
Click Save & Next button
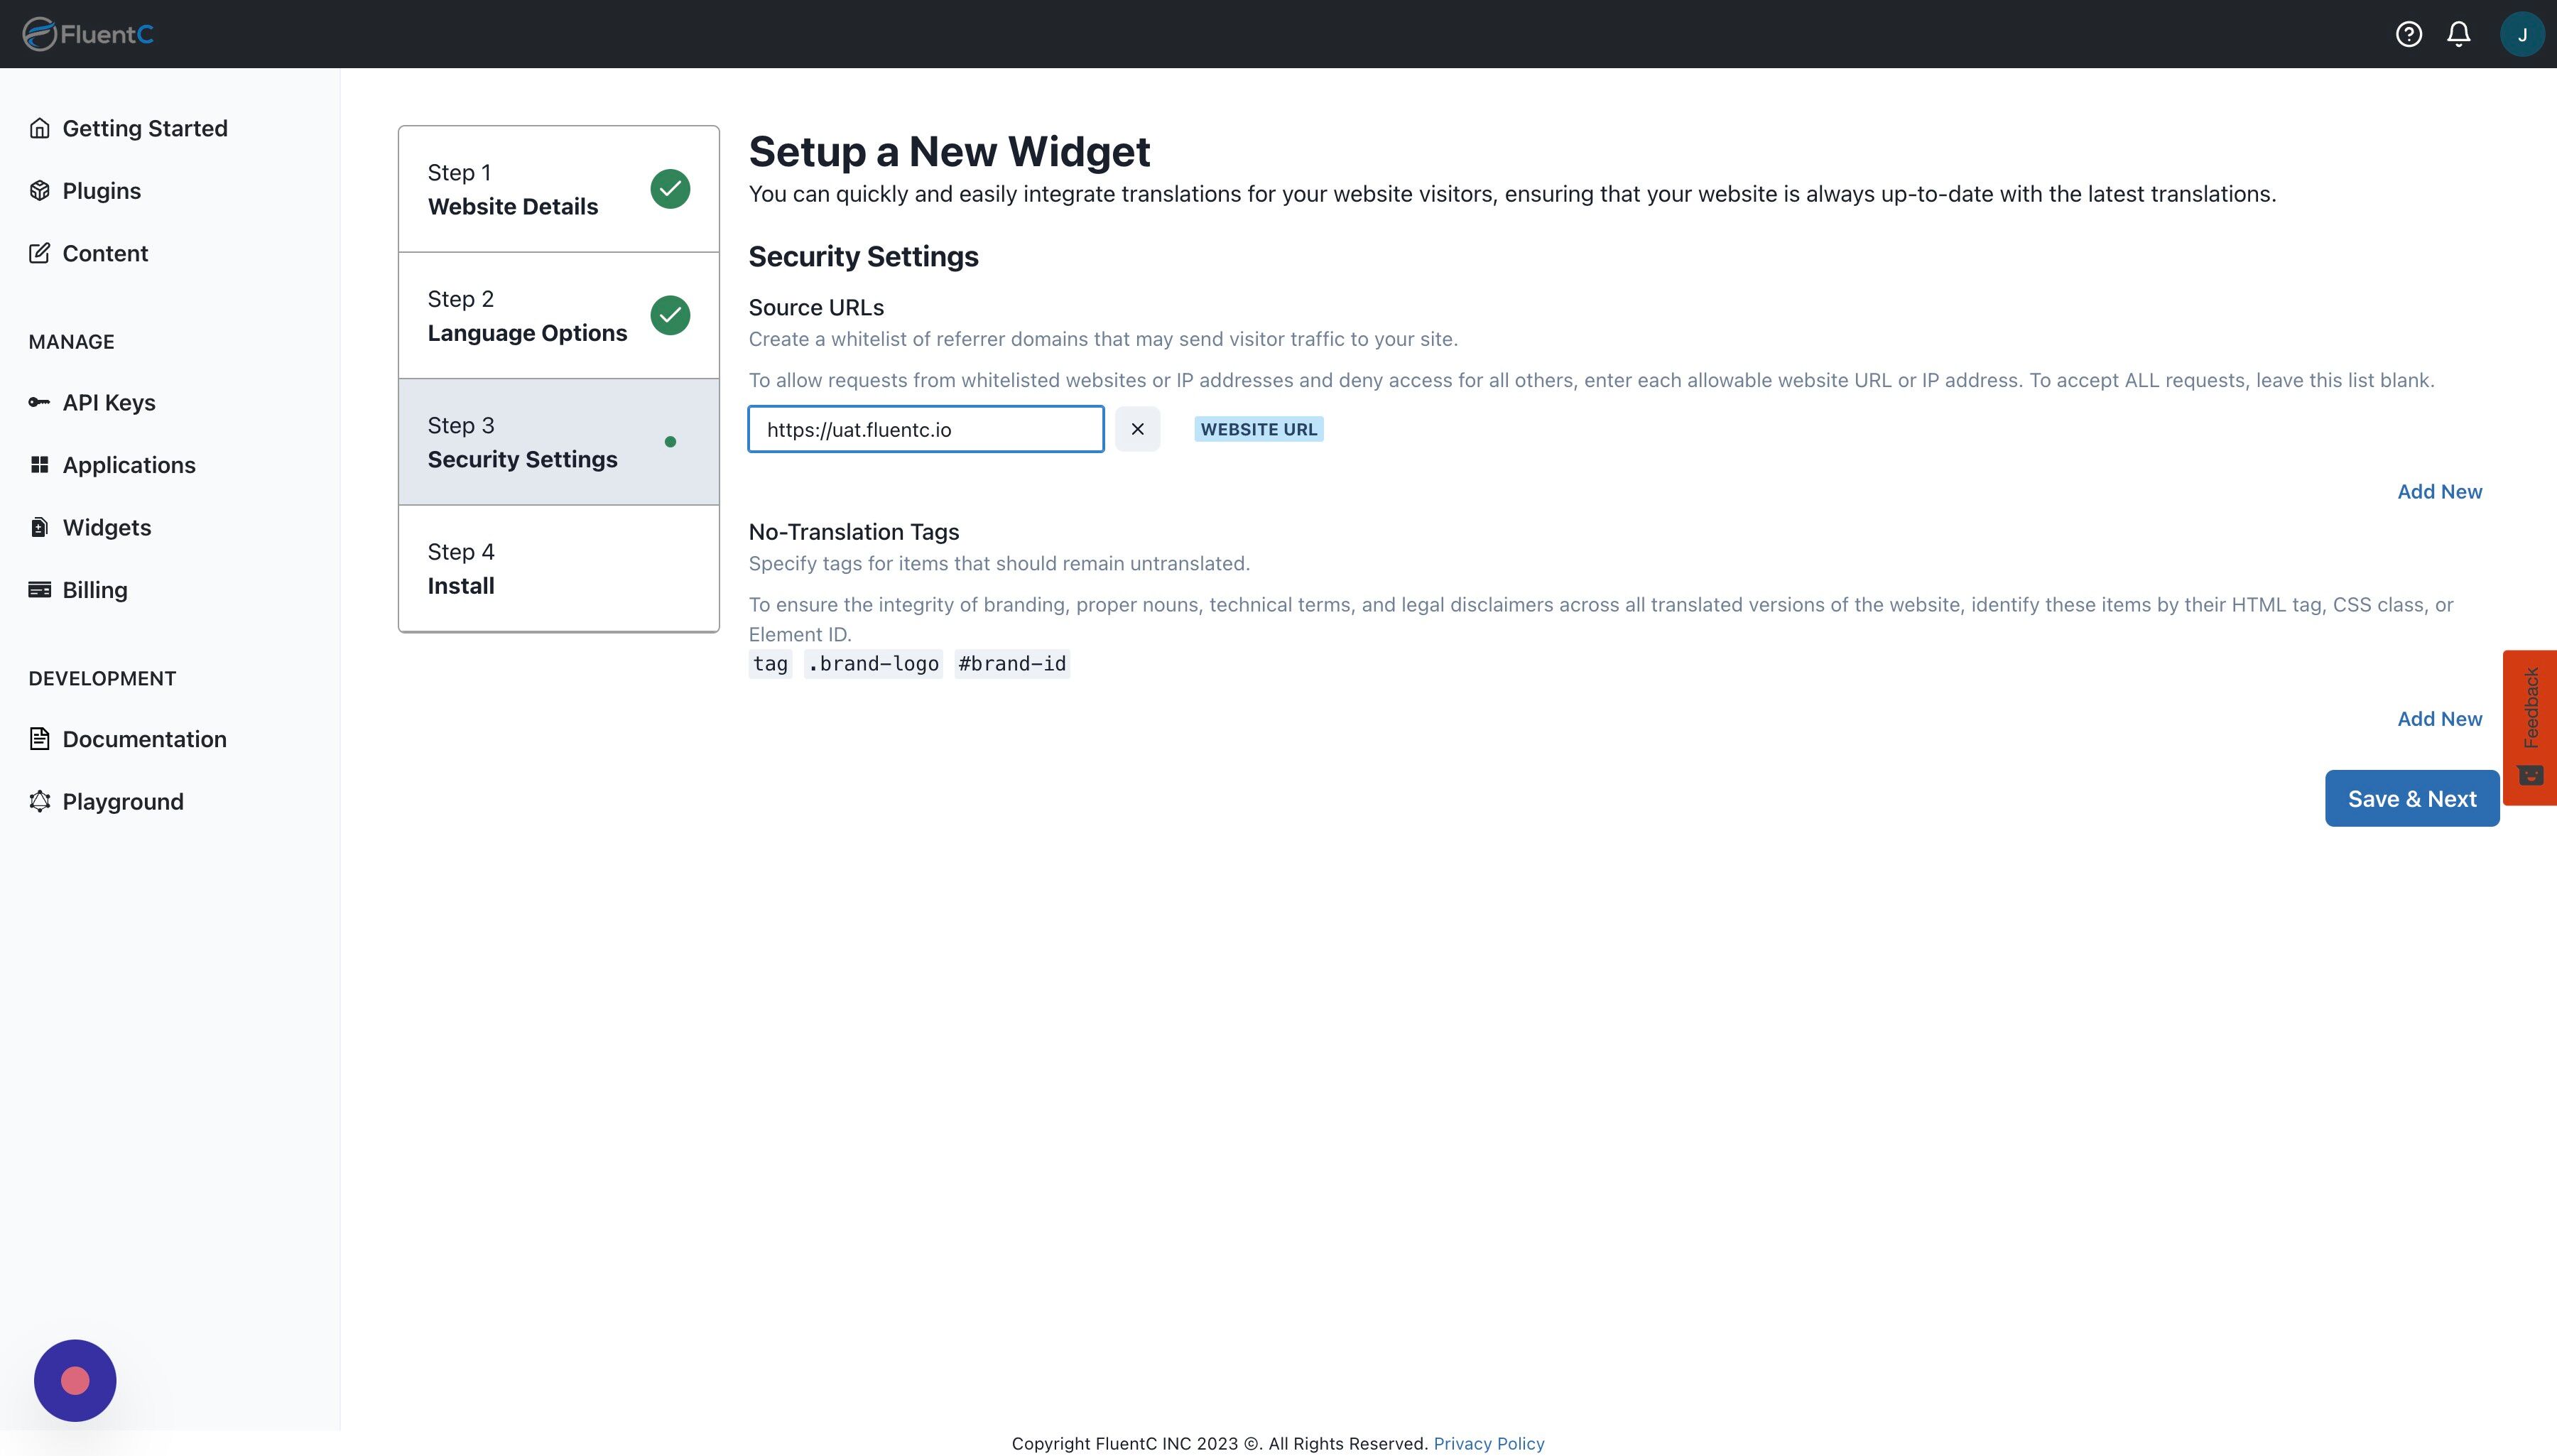coord(2411,798)
